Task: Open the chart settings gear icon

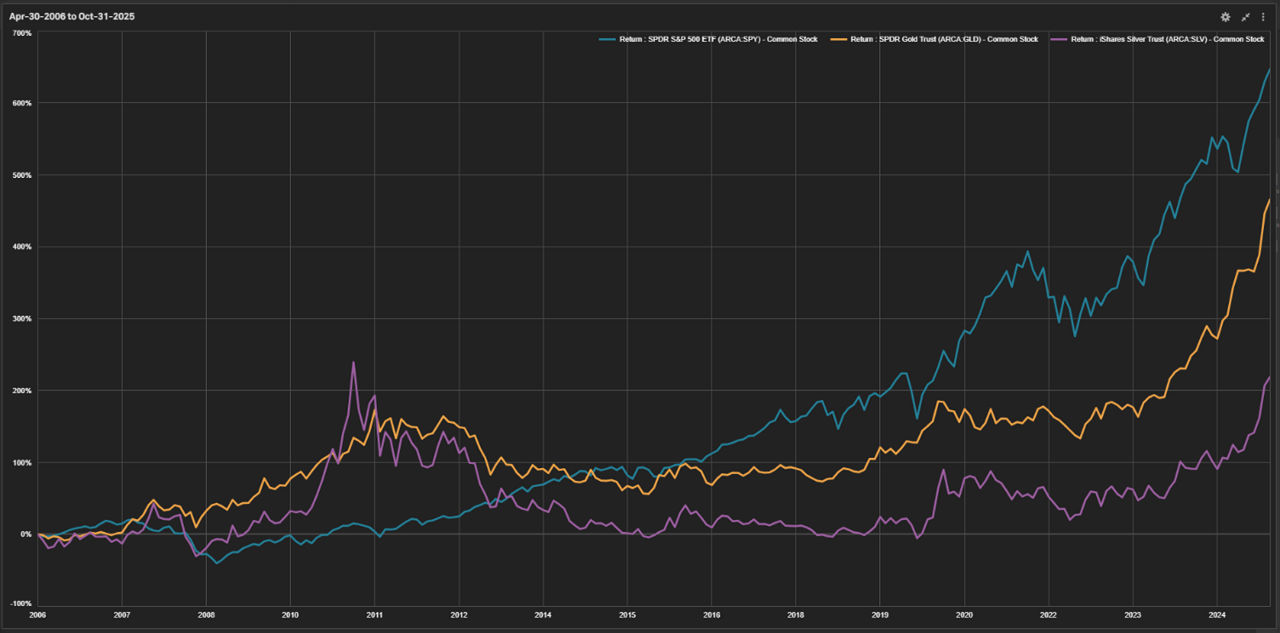Action: pyautogui.click(x=1225, y=17)
